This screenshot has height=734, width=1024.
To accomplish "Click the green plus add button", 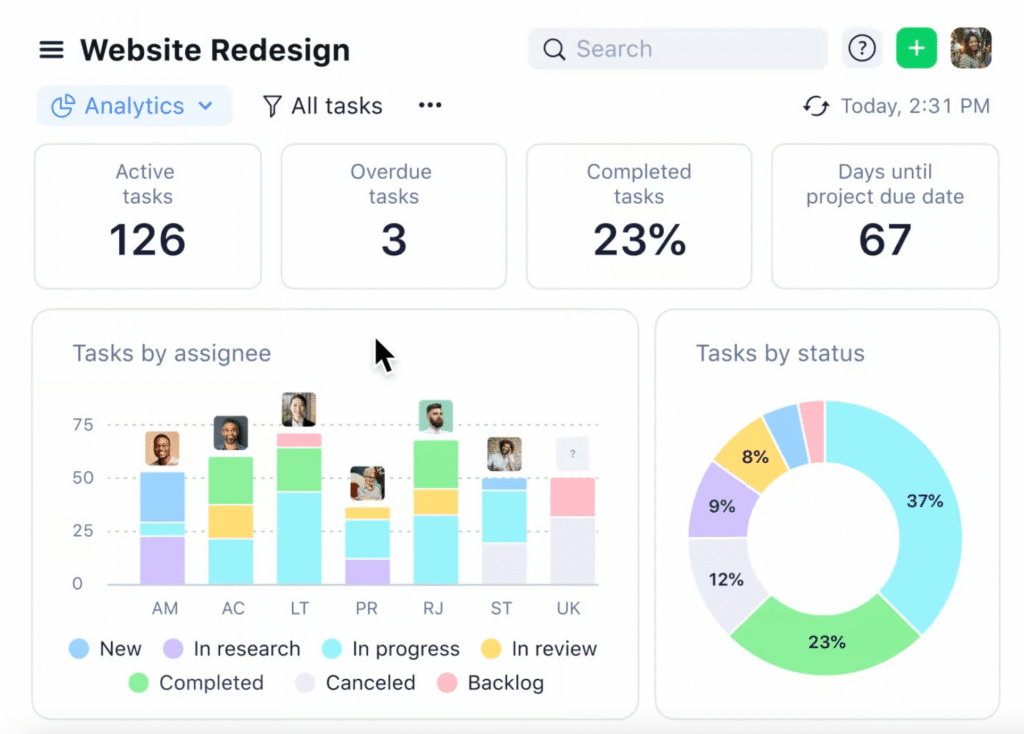I will point(916,48).
